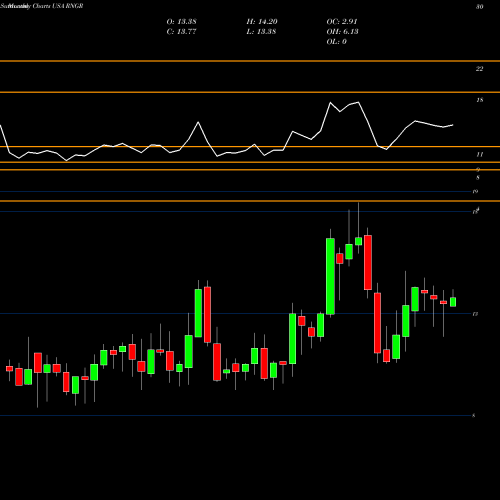Screen dimensions: 500x500
Task: Select the 'OC: 2.91' value
Action: click(x=342, y=22)
